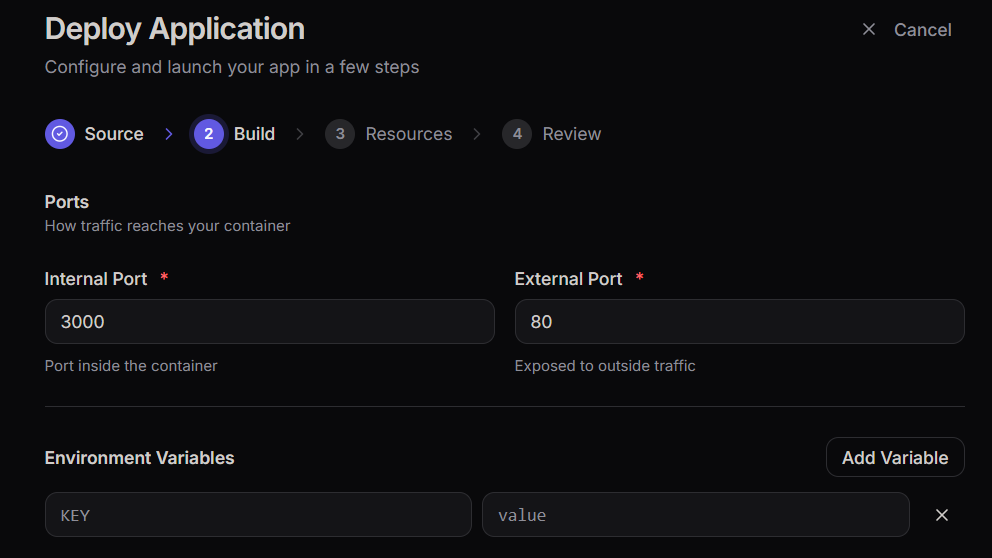Focus the Internal Port field showing 3000
Screen dimensions: 992x558
tap(269, 322)
